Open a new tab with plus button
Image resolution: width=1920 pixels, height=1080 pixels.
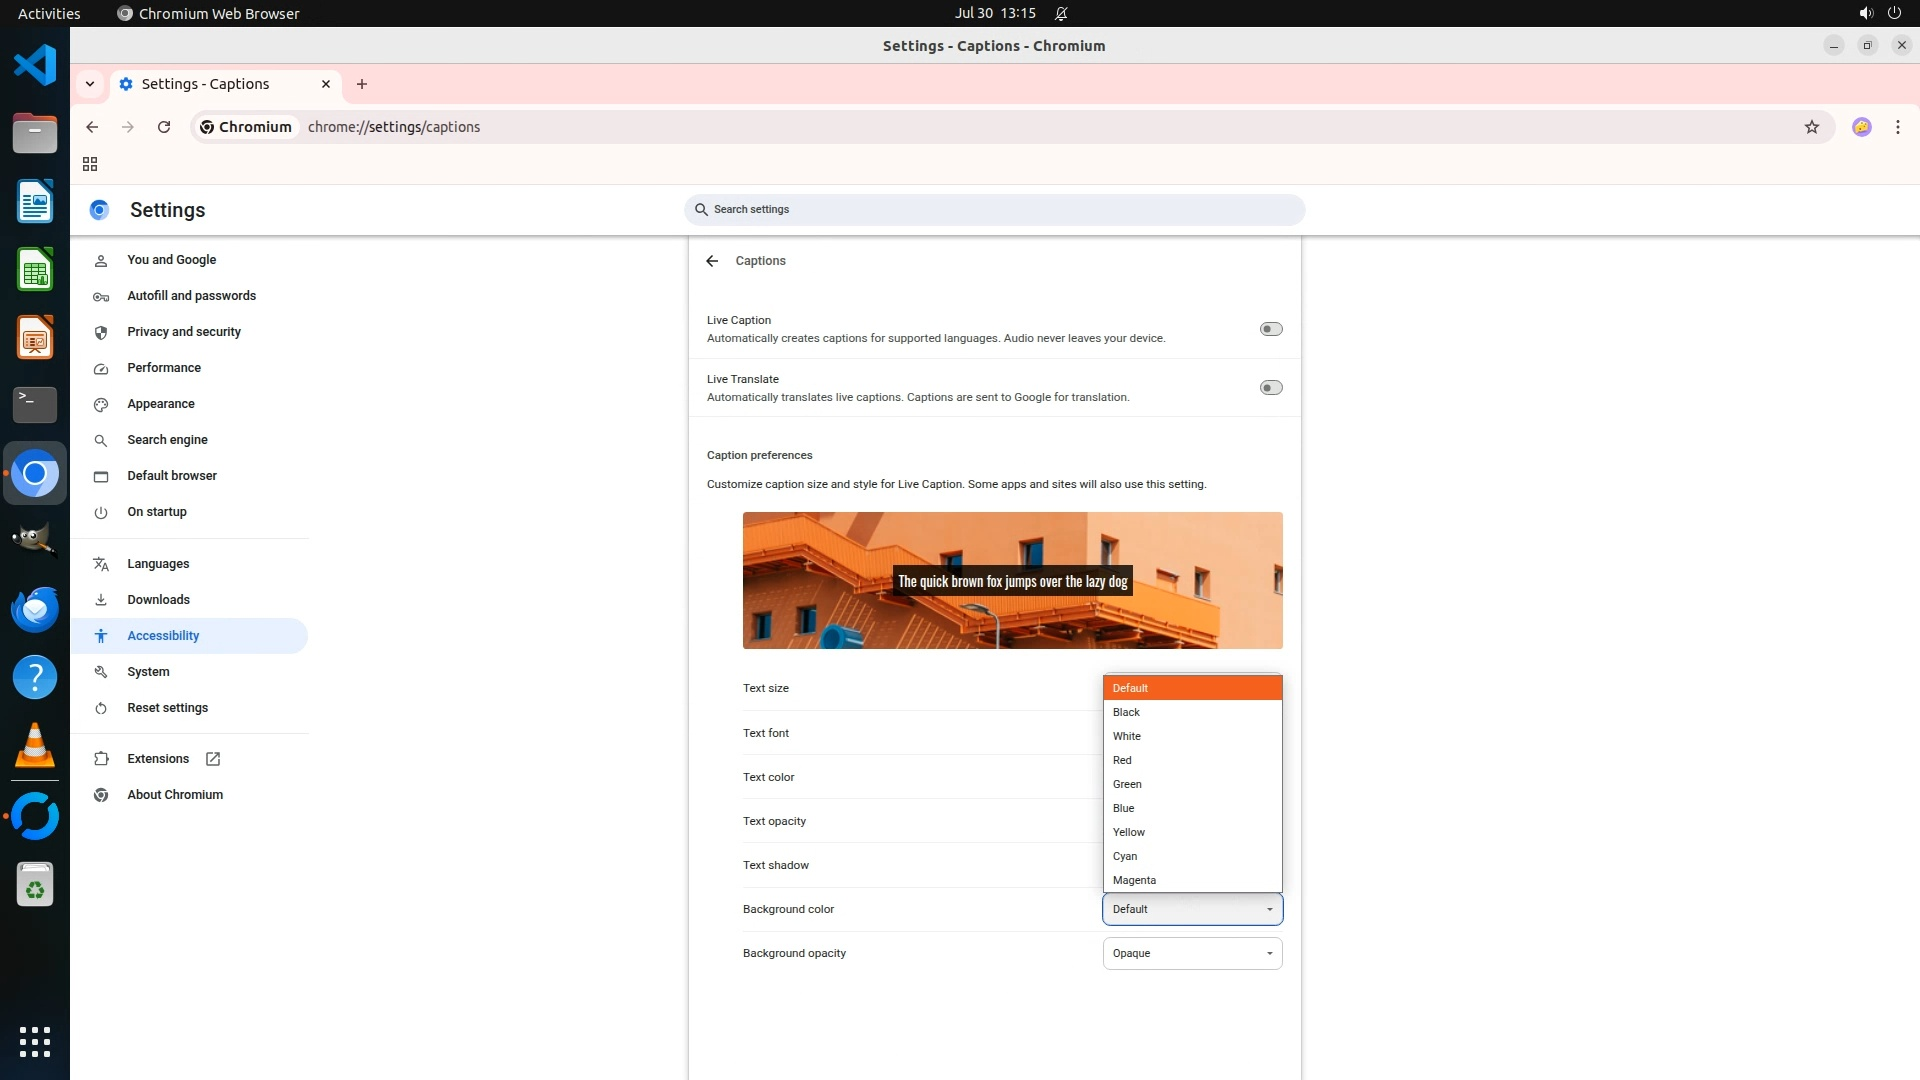[x=362, y=84]
